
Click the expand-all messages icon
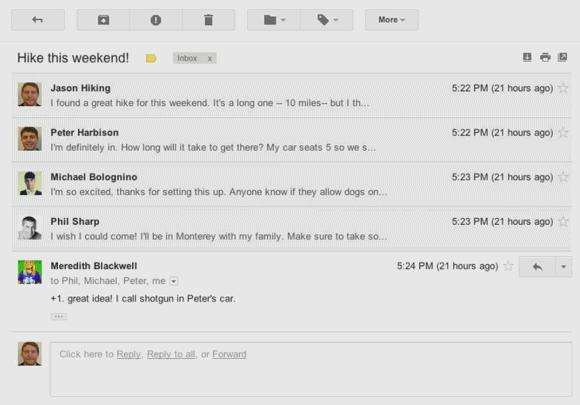pos(527,57)
